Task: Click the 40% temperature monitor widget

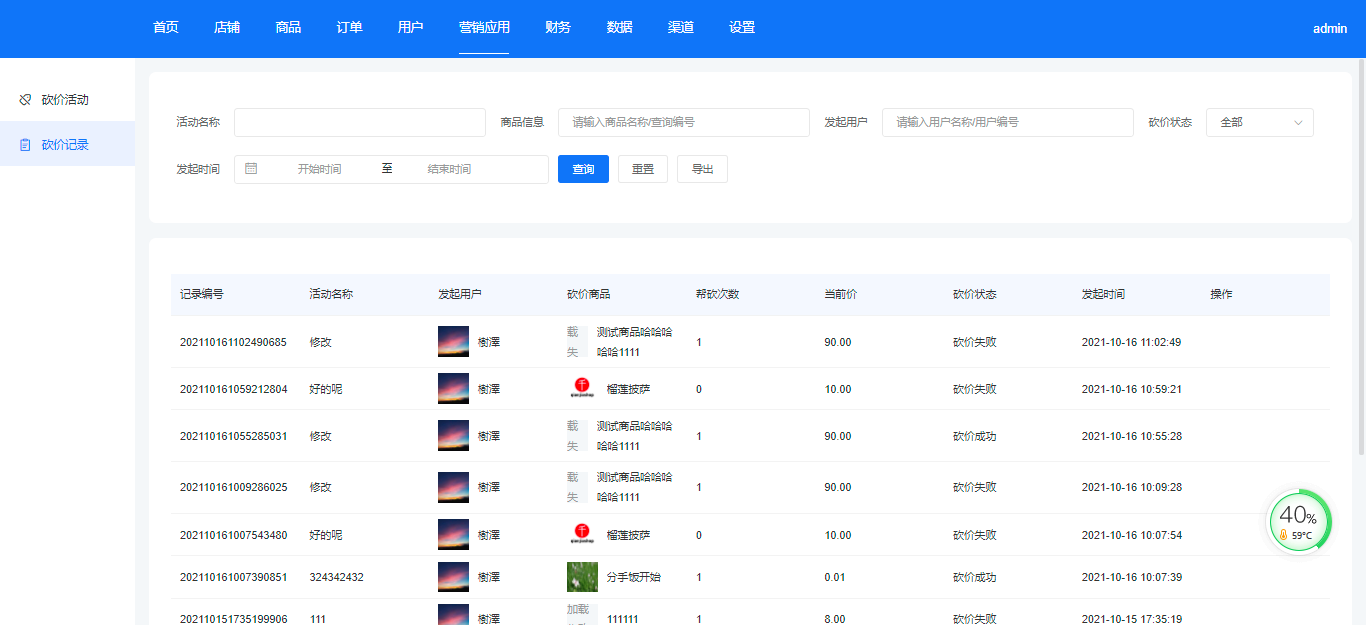Action: pos(1299,521)
